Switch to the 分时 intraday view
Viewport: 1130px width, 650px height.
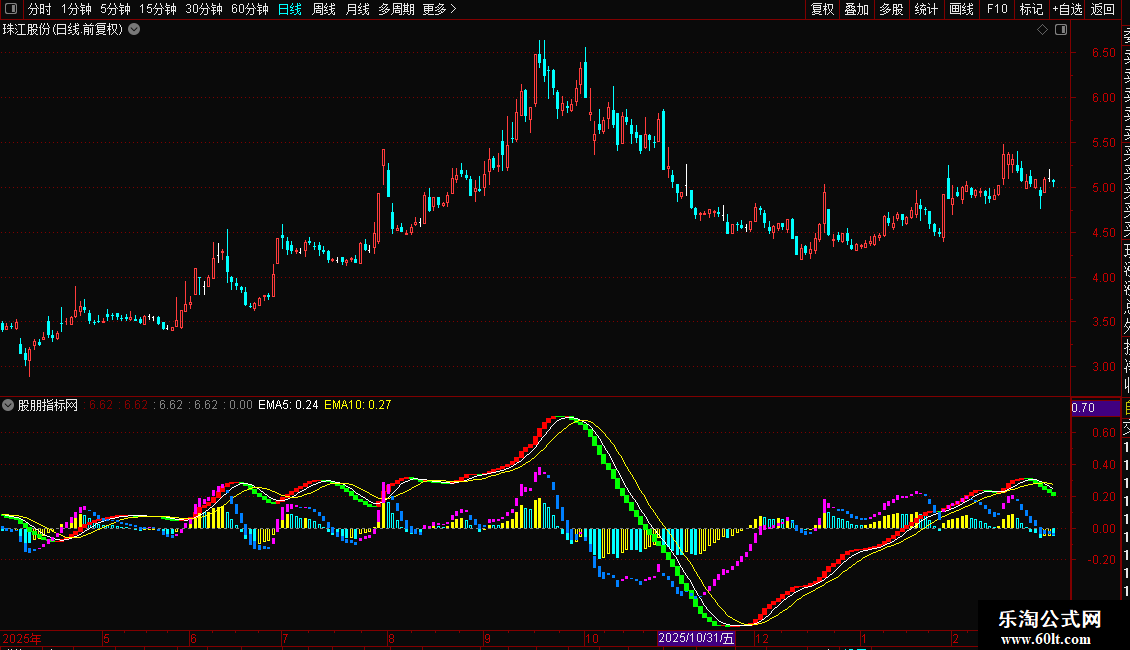(x=39, y=9)
